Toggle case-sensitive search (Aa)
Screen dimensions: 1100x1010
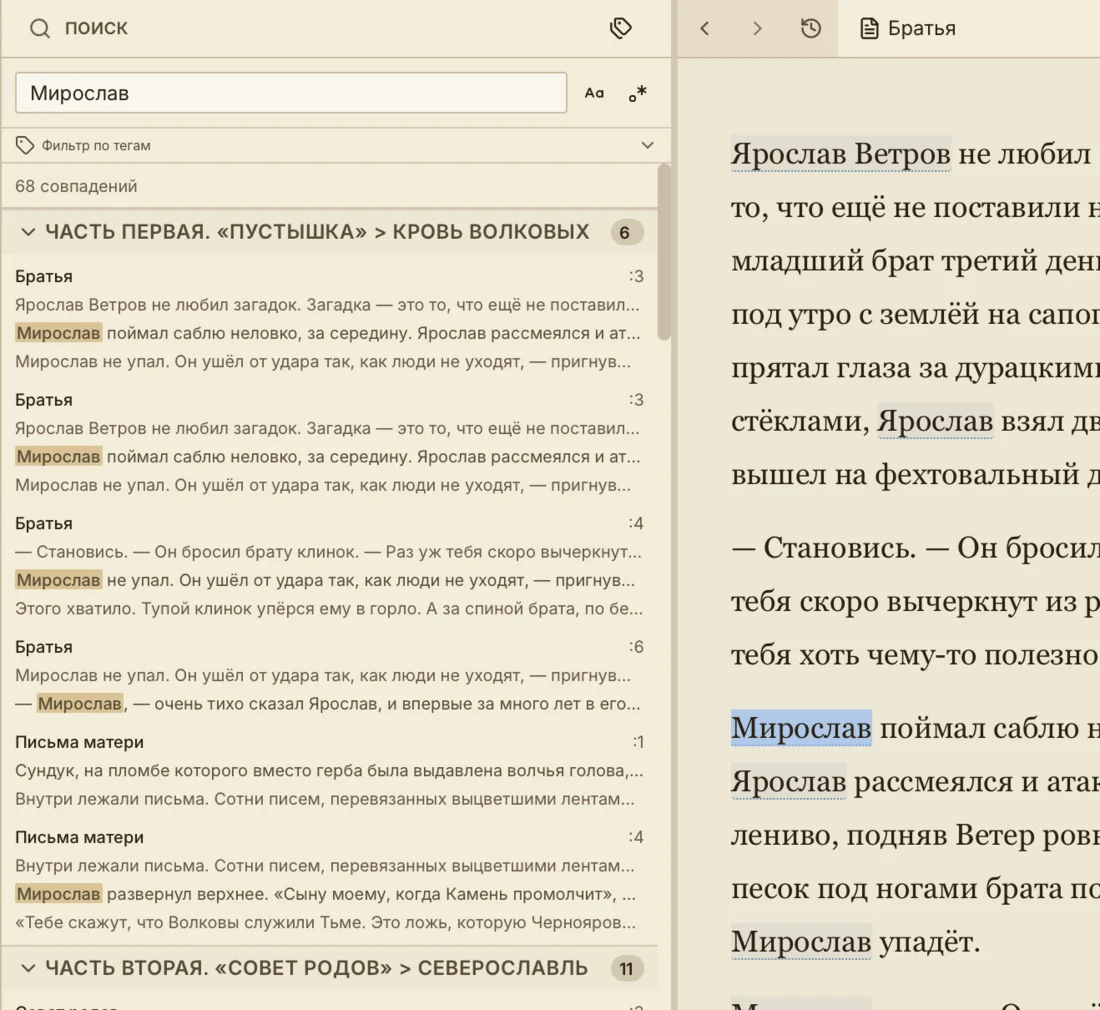[x=594, y=93]
